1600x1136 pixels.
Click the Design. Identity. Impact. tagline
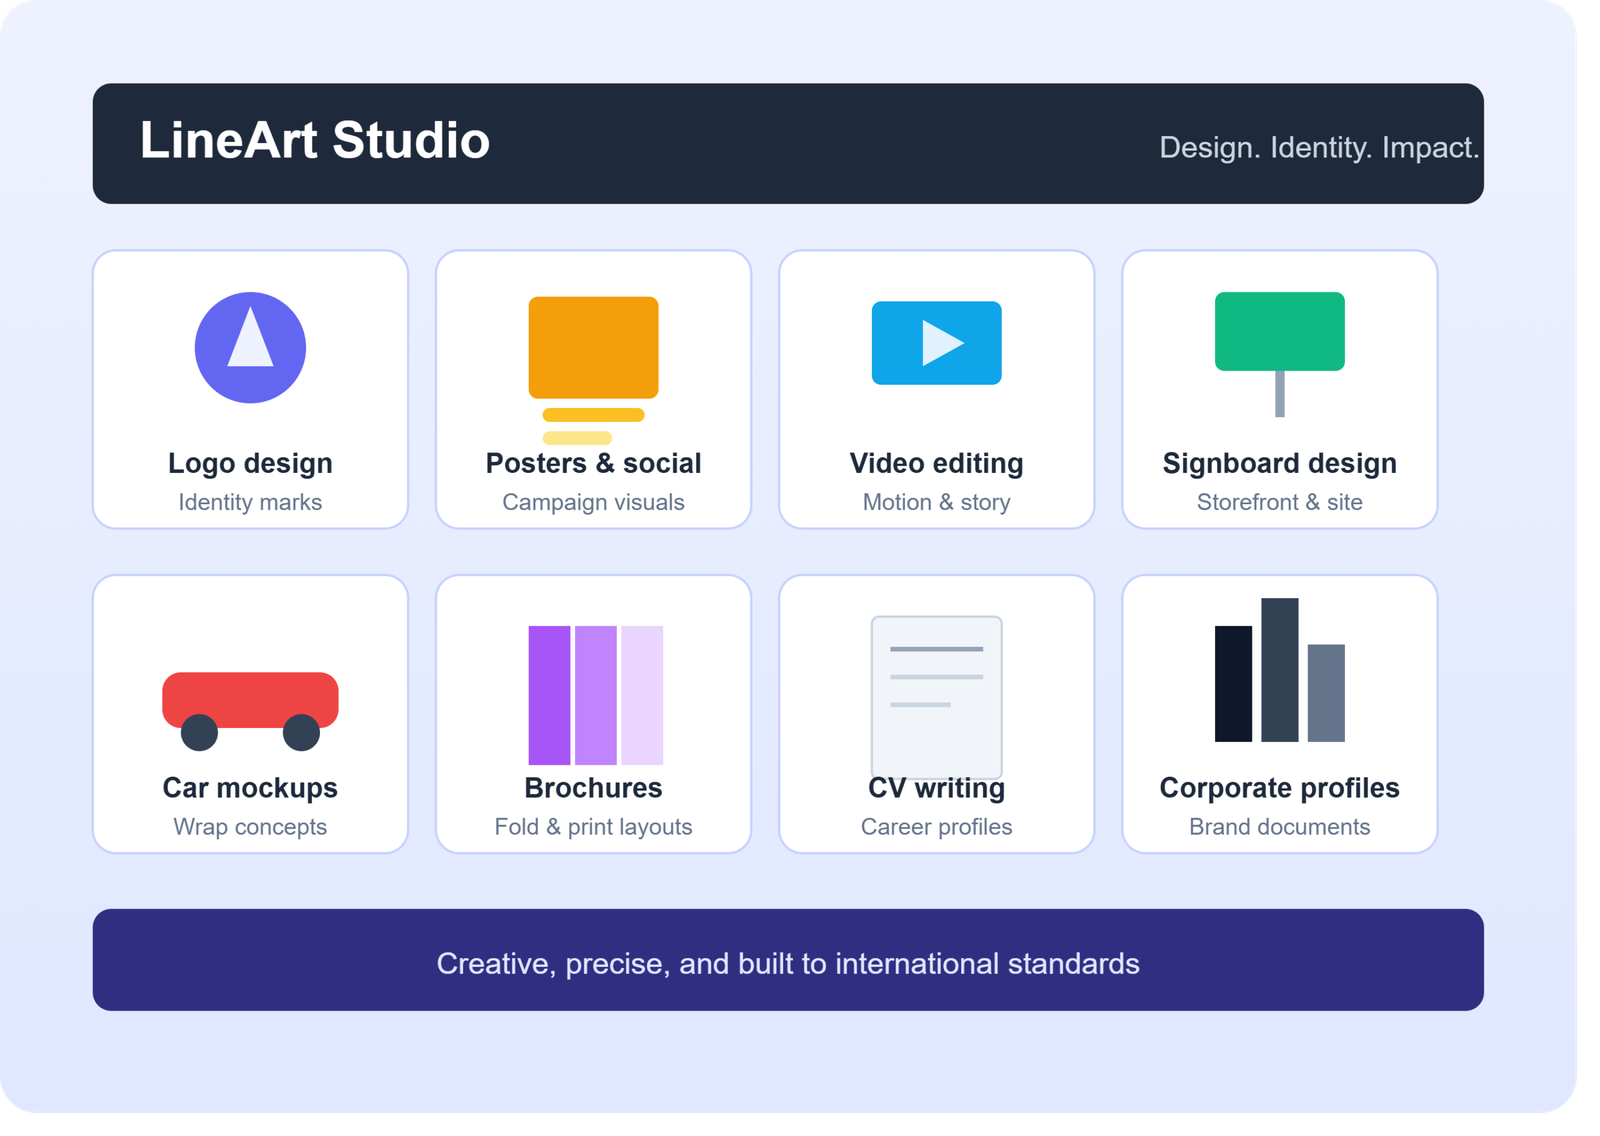[x=1319, y=148]
